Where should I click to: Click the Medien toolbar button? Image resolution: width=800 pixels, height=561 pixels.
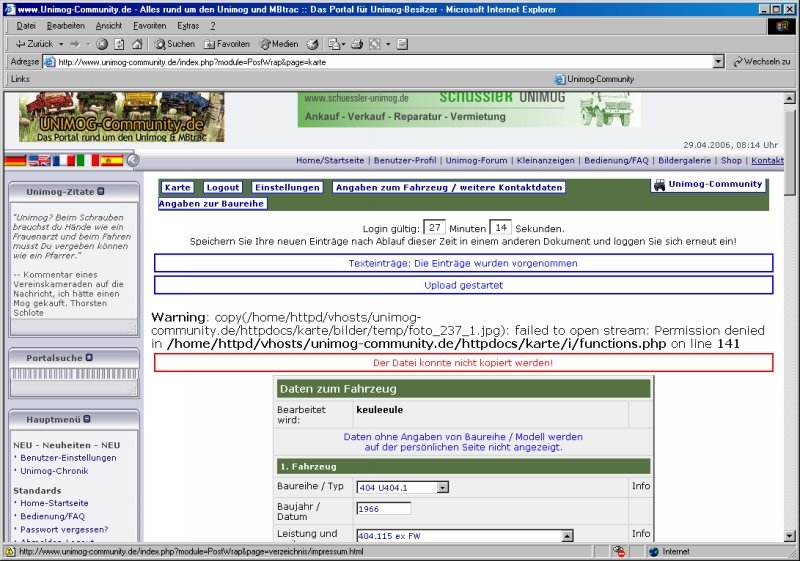(278, 44)
